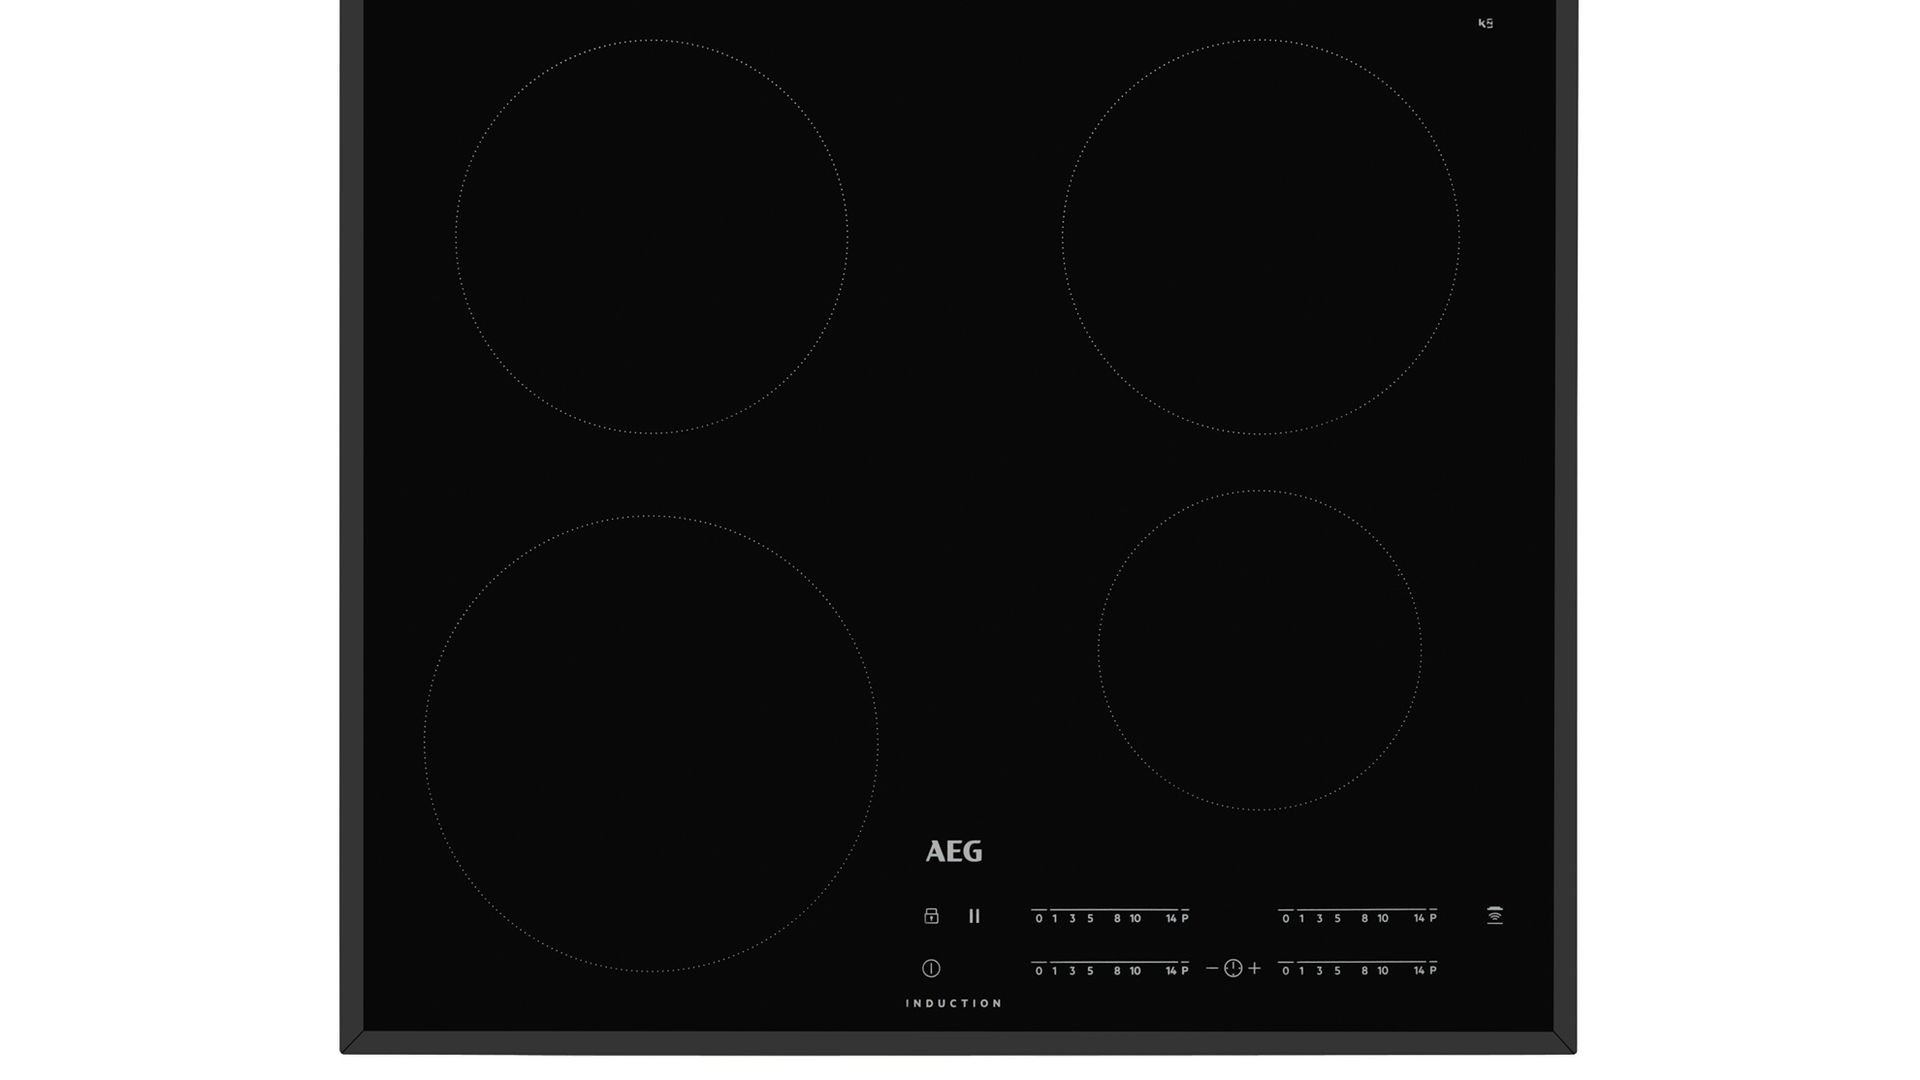Tap the power on/off icon
The width and height of the screenshot is (1920, 1080).
coord(931,969)
